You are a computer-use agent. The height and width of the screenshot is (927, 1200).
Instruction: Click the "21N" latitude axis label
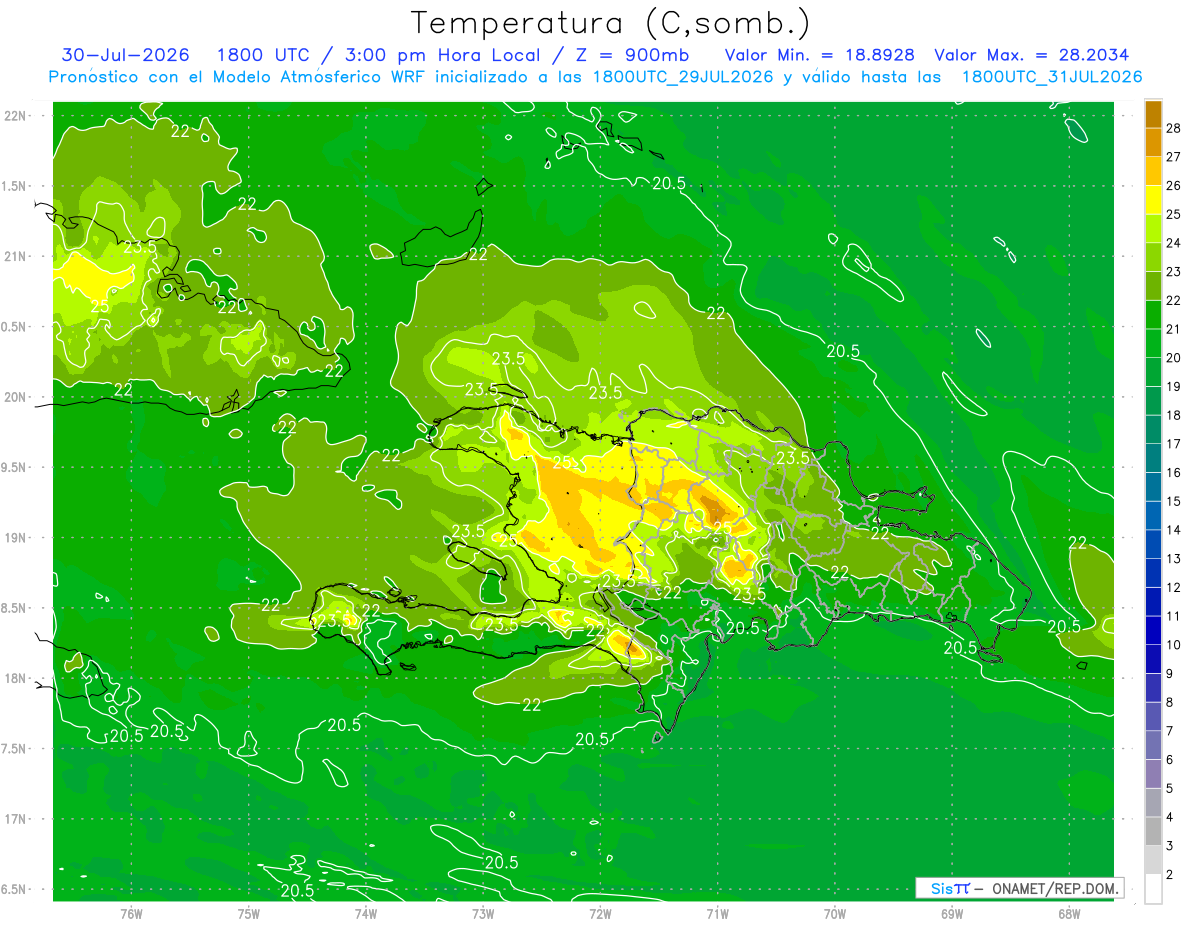[x=16, y=256]
